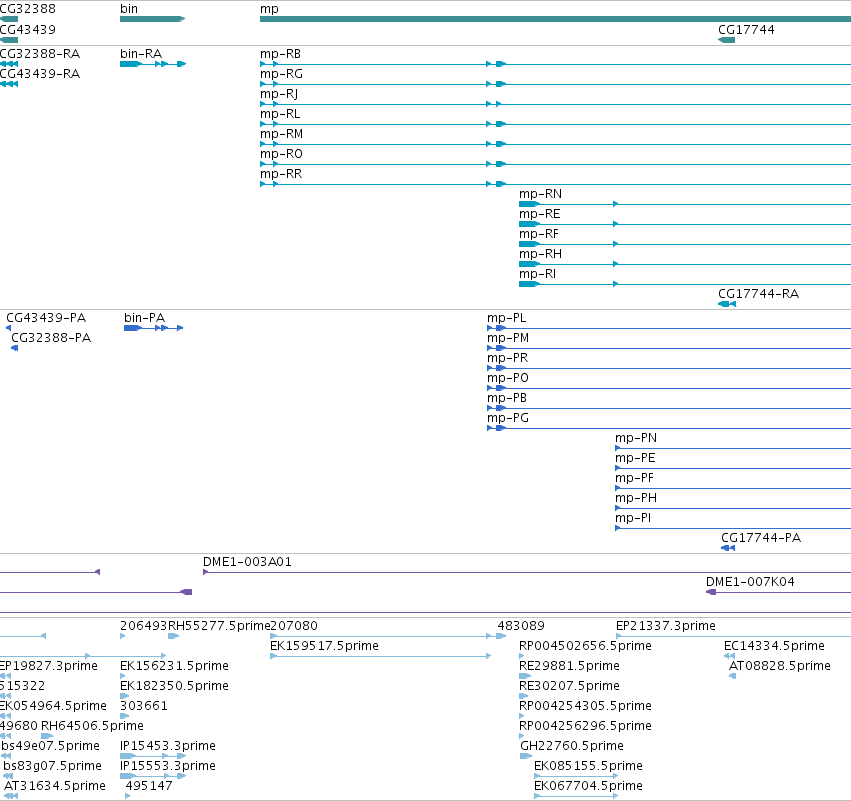The image size is (851, 801).
Task: Select transcript mp-RI
Action: 537,275
